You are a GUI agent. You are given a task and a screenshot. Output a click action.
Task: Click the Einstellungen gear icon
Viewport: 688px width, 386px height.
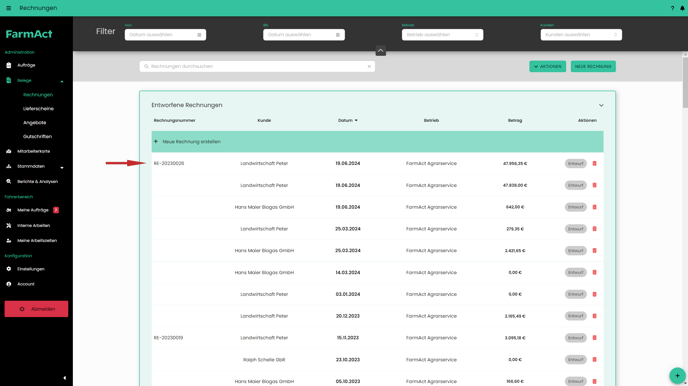pyautogui.click(x=8, y=269)
